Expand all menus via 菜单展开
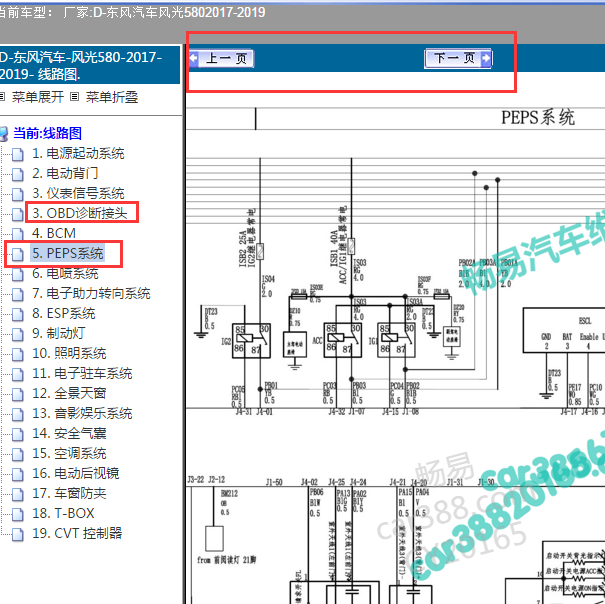The image size is (605, 604). coord(38,97)
